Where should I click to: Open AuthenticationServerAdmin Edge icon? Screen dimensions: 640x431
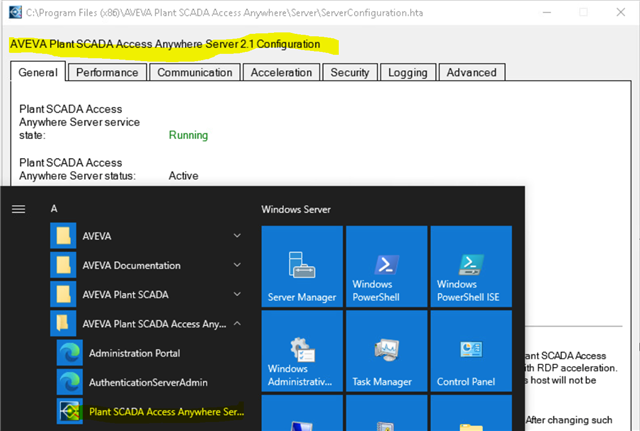70,382
